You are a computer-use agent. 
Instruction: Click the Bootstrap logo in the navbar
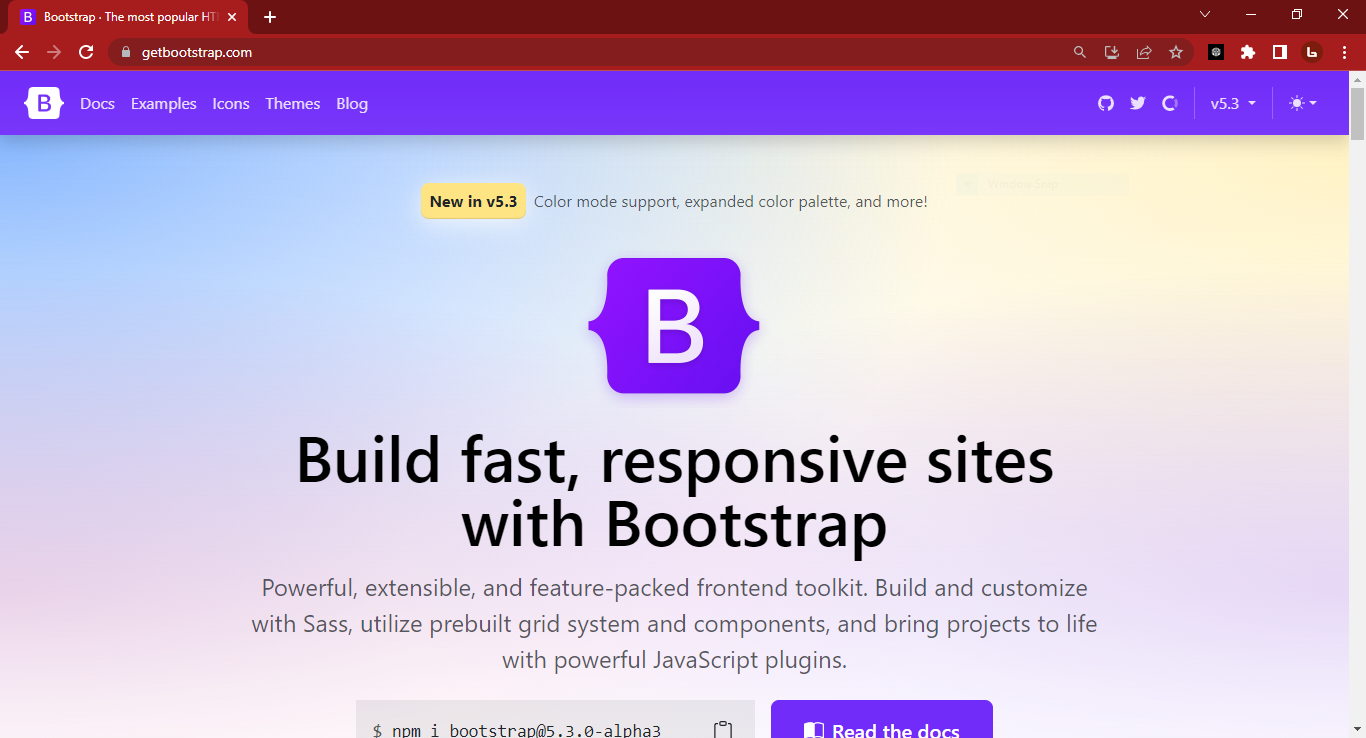[44, 103]
